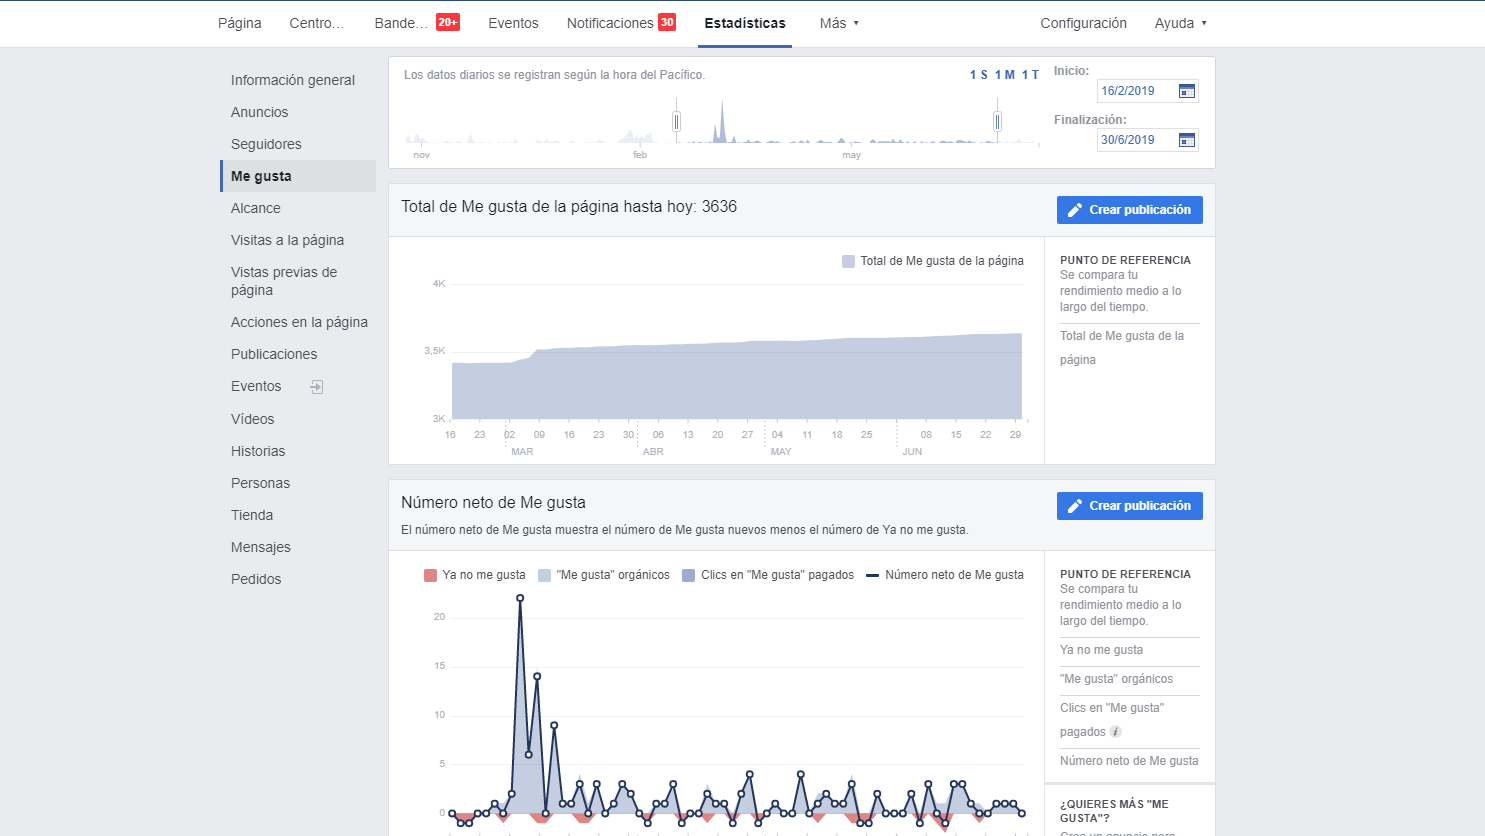1485x836 pixels.
Task: Toggle the "Me gusta" orgánicos legend swatch
Action: pyautogui.click(x=544, y=575)
